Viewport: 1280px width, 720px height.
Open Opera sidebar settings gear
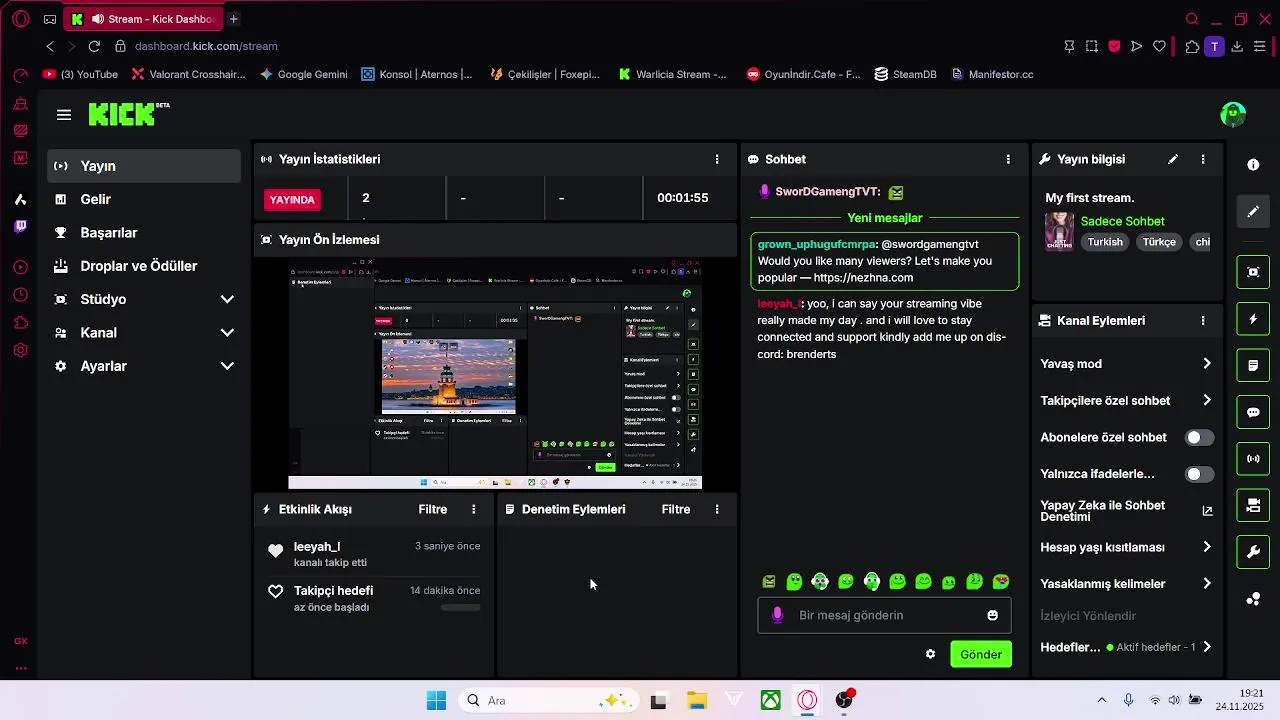tap(20, 350)
